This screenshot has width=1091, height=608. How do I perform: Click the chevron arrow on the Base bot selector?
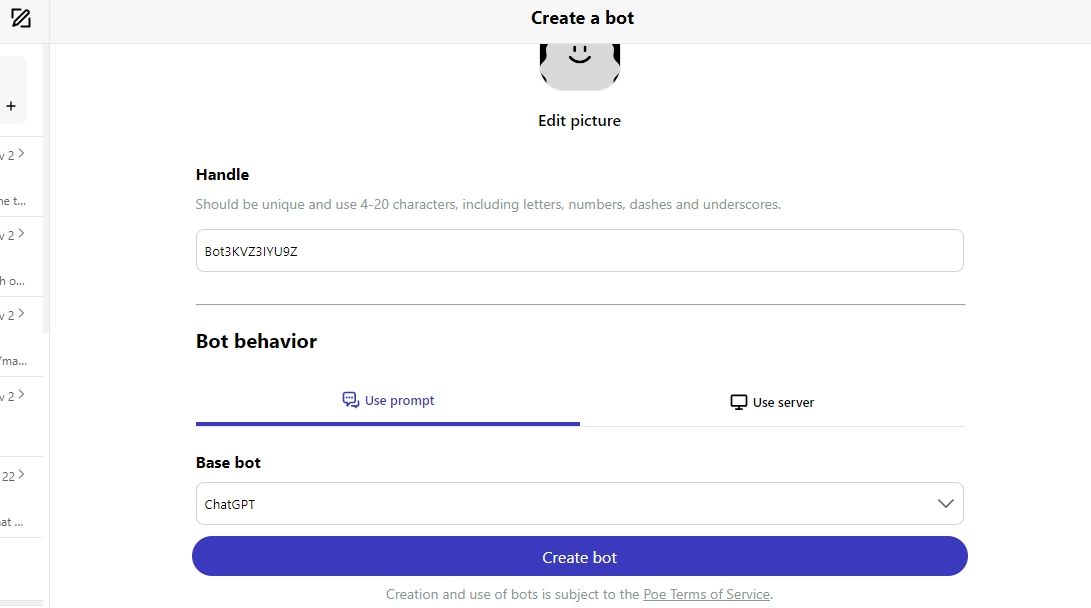[945, 504]
